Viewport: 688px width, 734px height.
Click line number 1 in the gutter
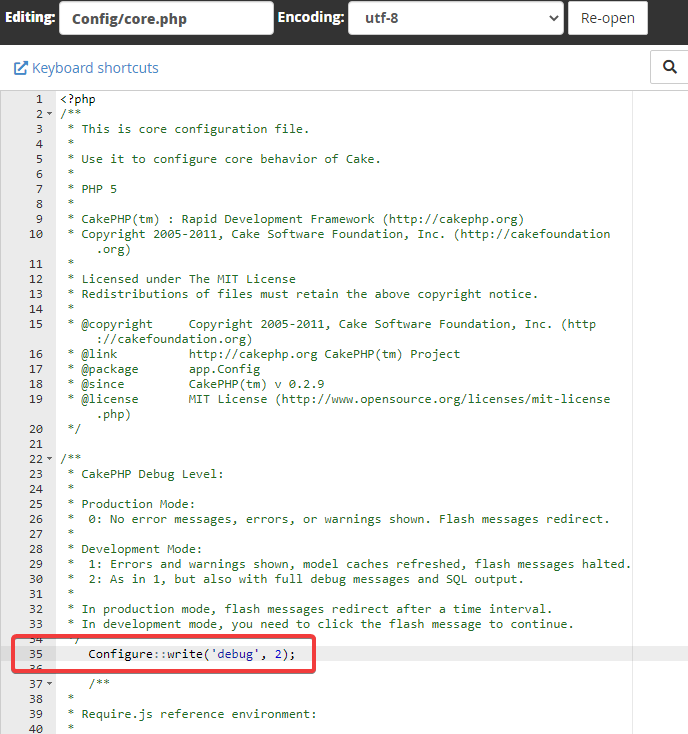tap(39, 99)
